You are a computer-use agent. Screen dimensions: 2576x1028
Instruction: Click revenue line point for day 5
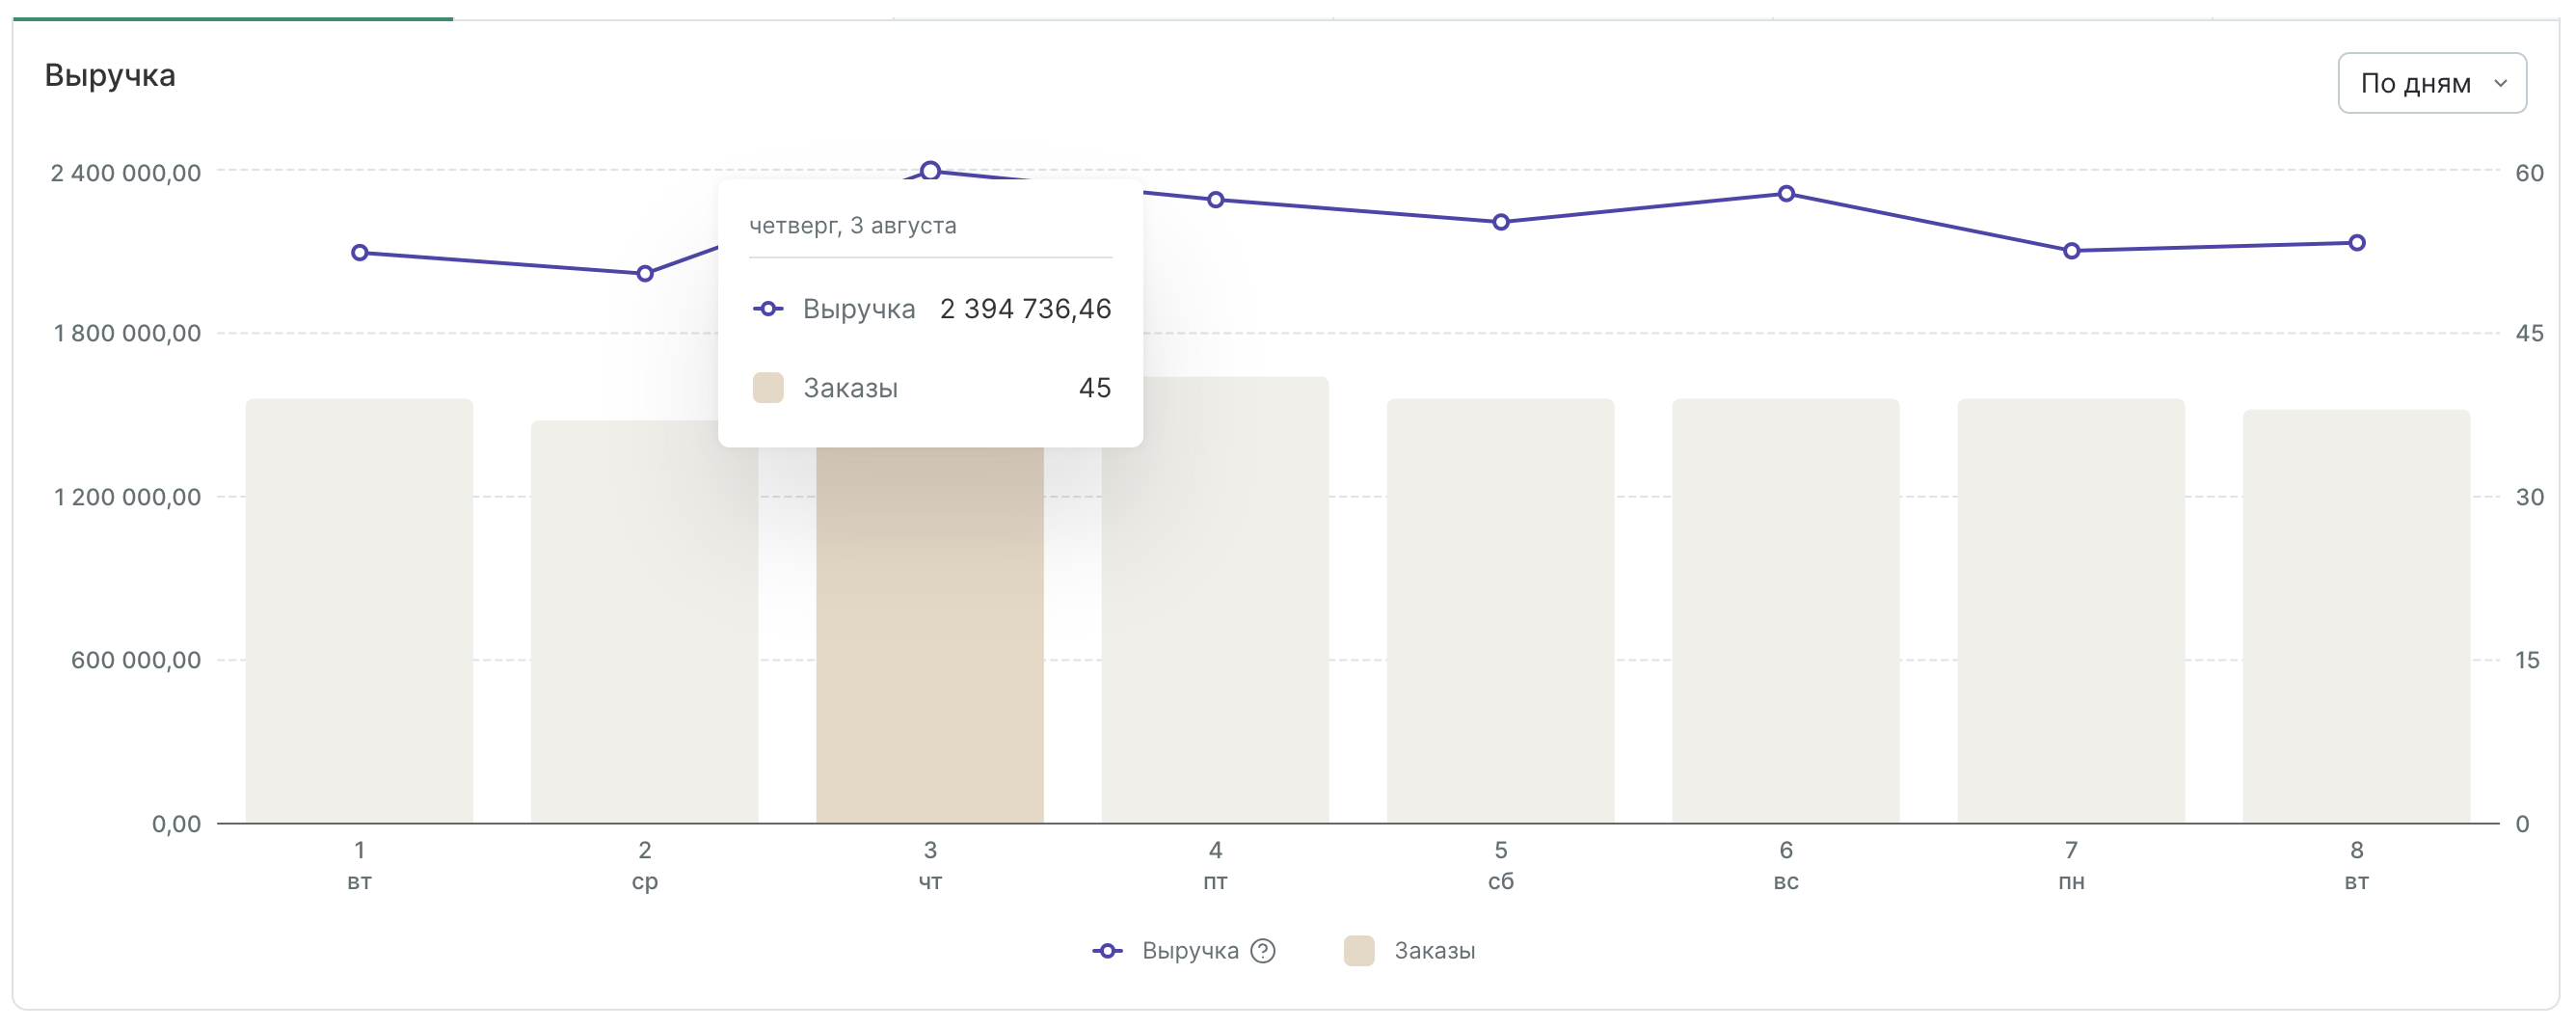tap(1501, 222)
